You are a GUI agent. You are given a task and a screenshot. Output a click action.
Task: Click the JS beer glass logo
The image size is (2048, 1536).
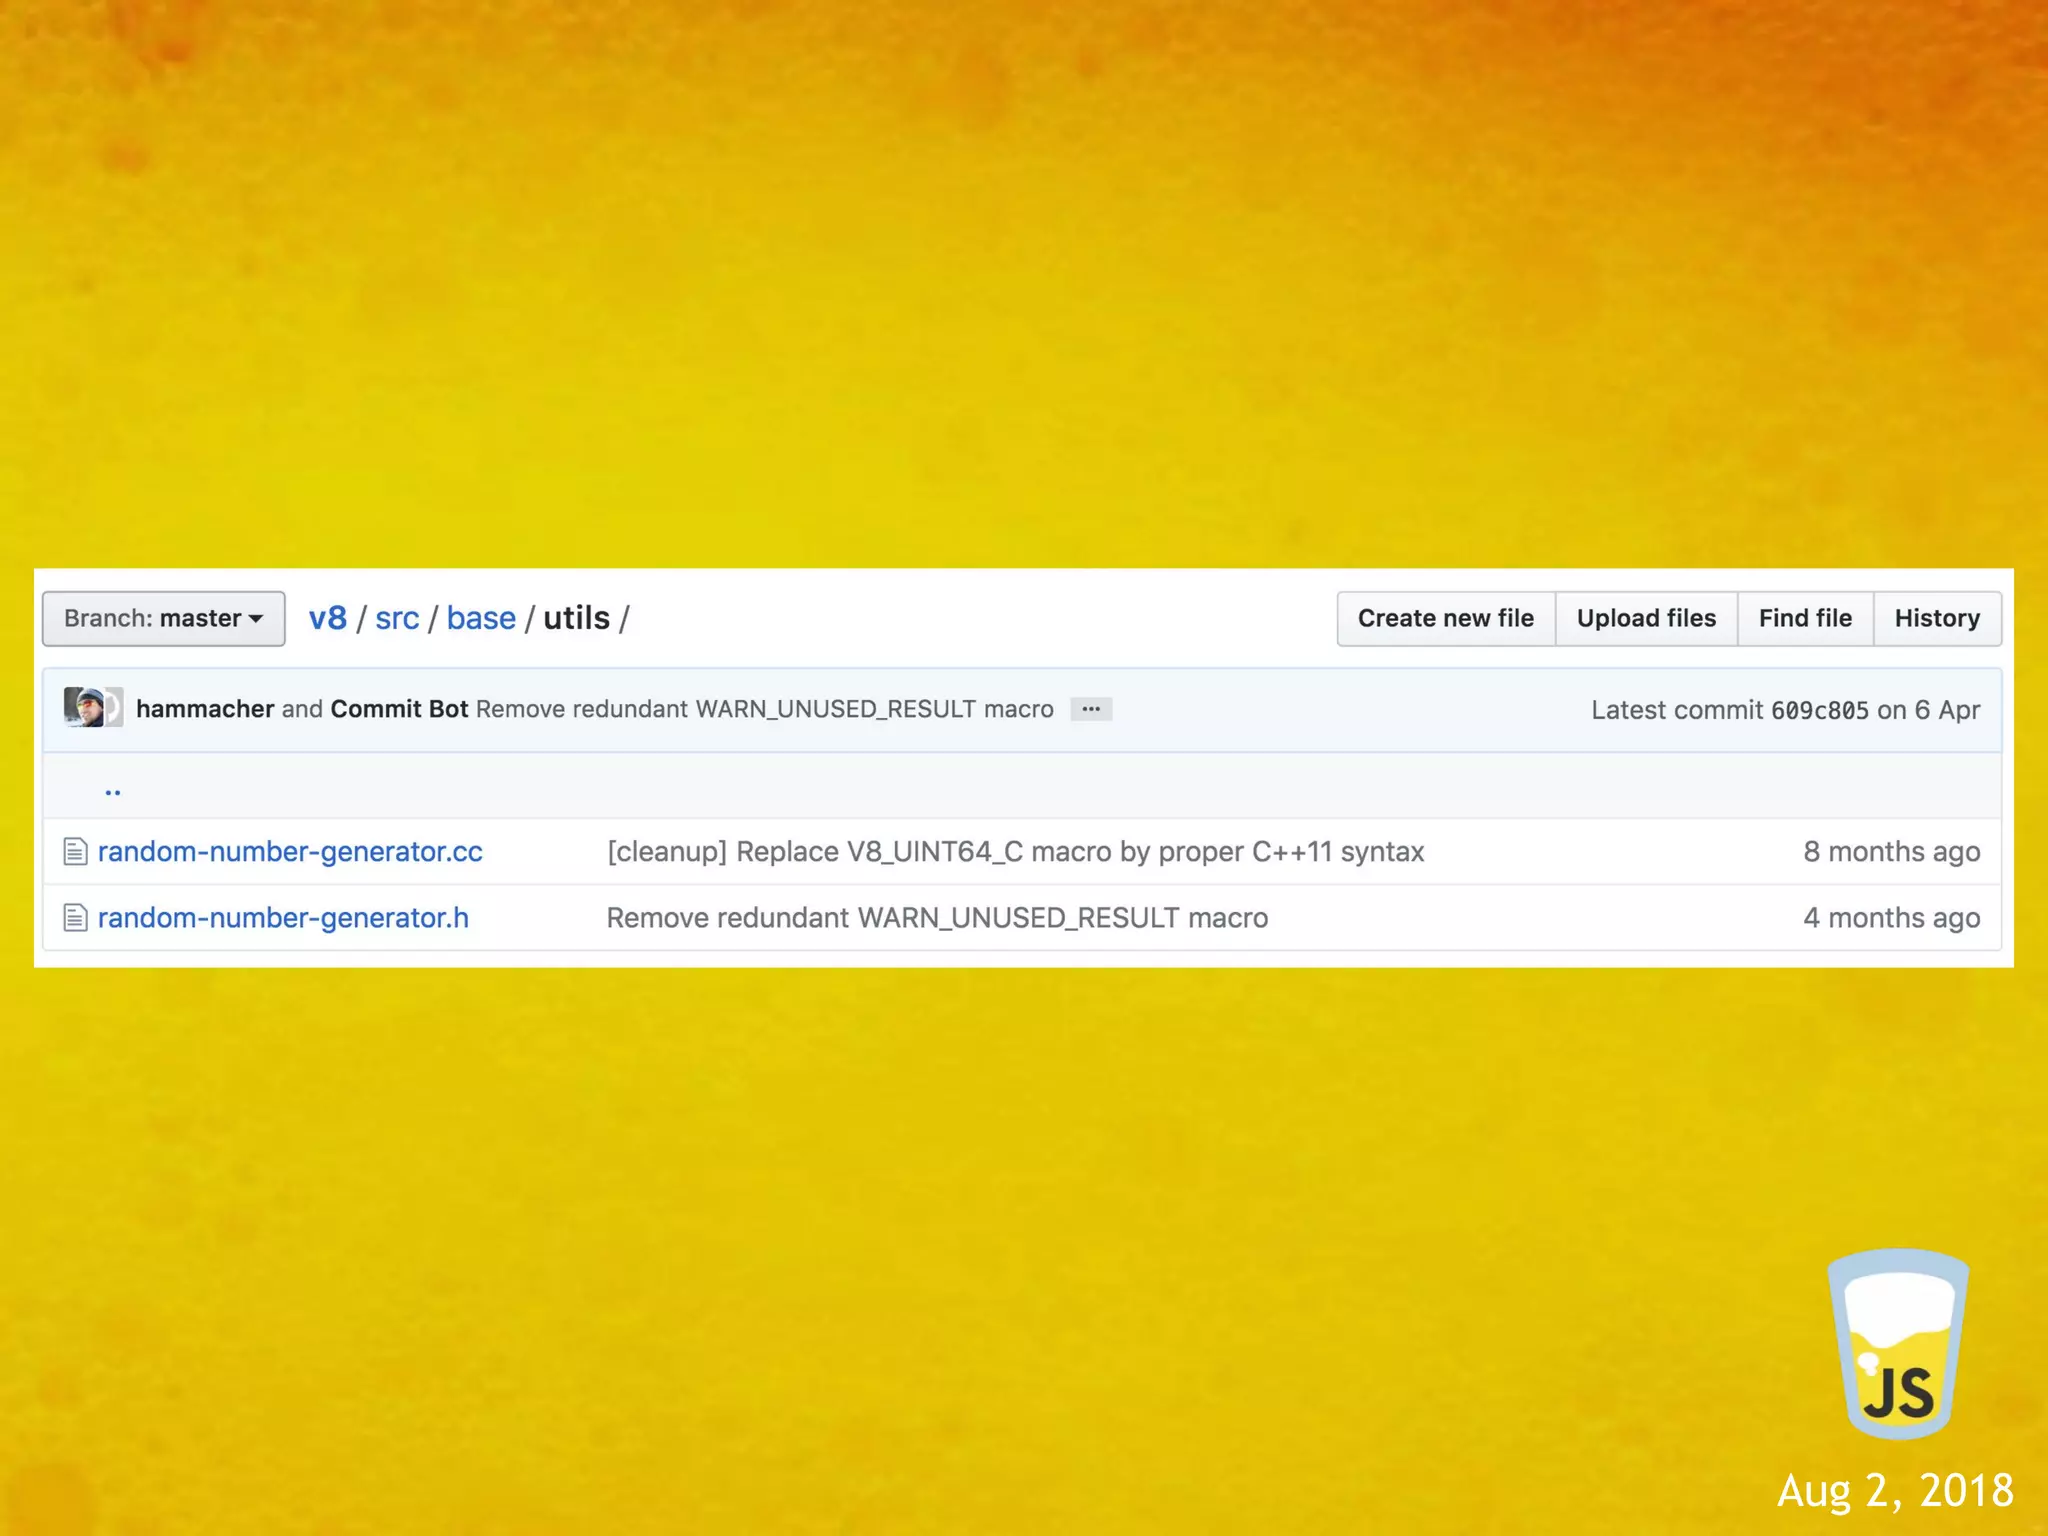(1897, 1343)
